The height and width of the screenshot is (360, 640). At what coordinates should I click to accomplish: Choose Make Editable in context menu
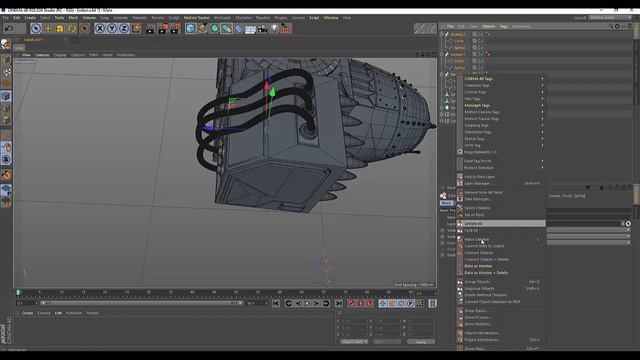(501, 239)
